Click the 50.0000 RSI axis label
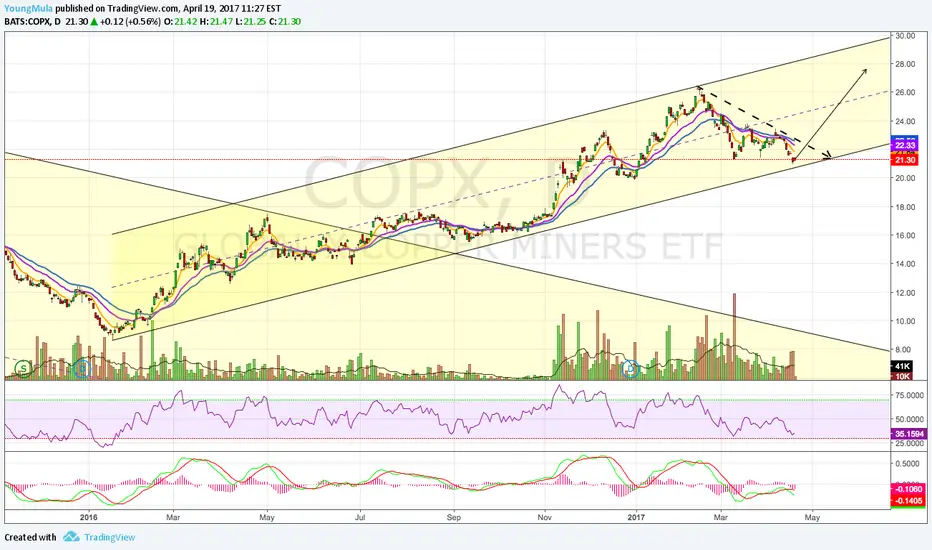932x550 pixels. (x=910, y=420)
